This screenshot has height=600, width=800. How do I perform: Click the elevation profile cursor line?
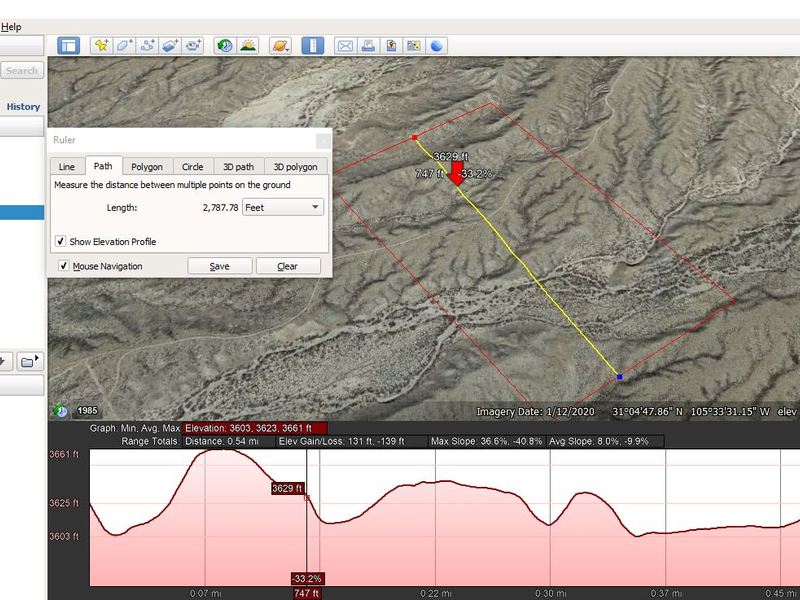point(307,517)
